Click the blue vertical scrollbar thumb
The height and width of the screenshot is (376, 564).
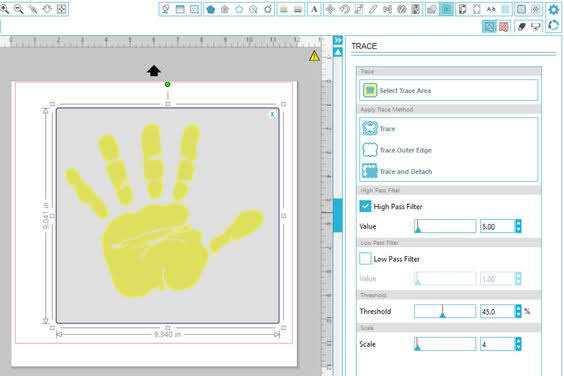point(337,215)
